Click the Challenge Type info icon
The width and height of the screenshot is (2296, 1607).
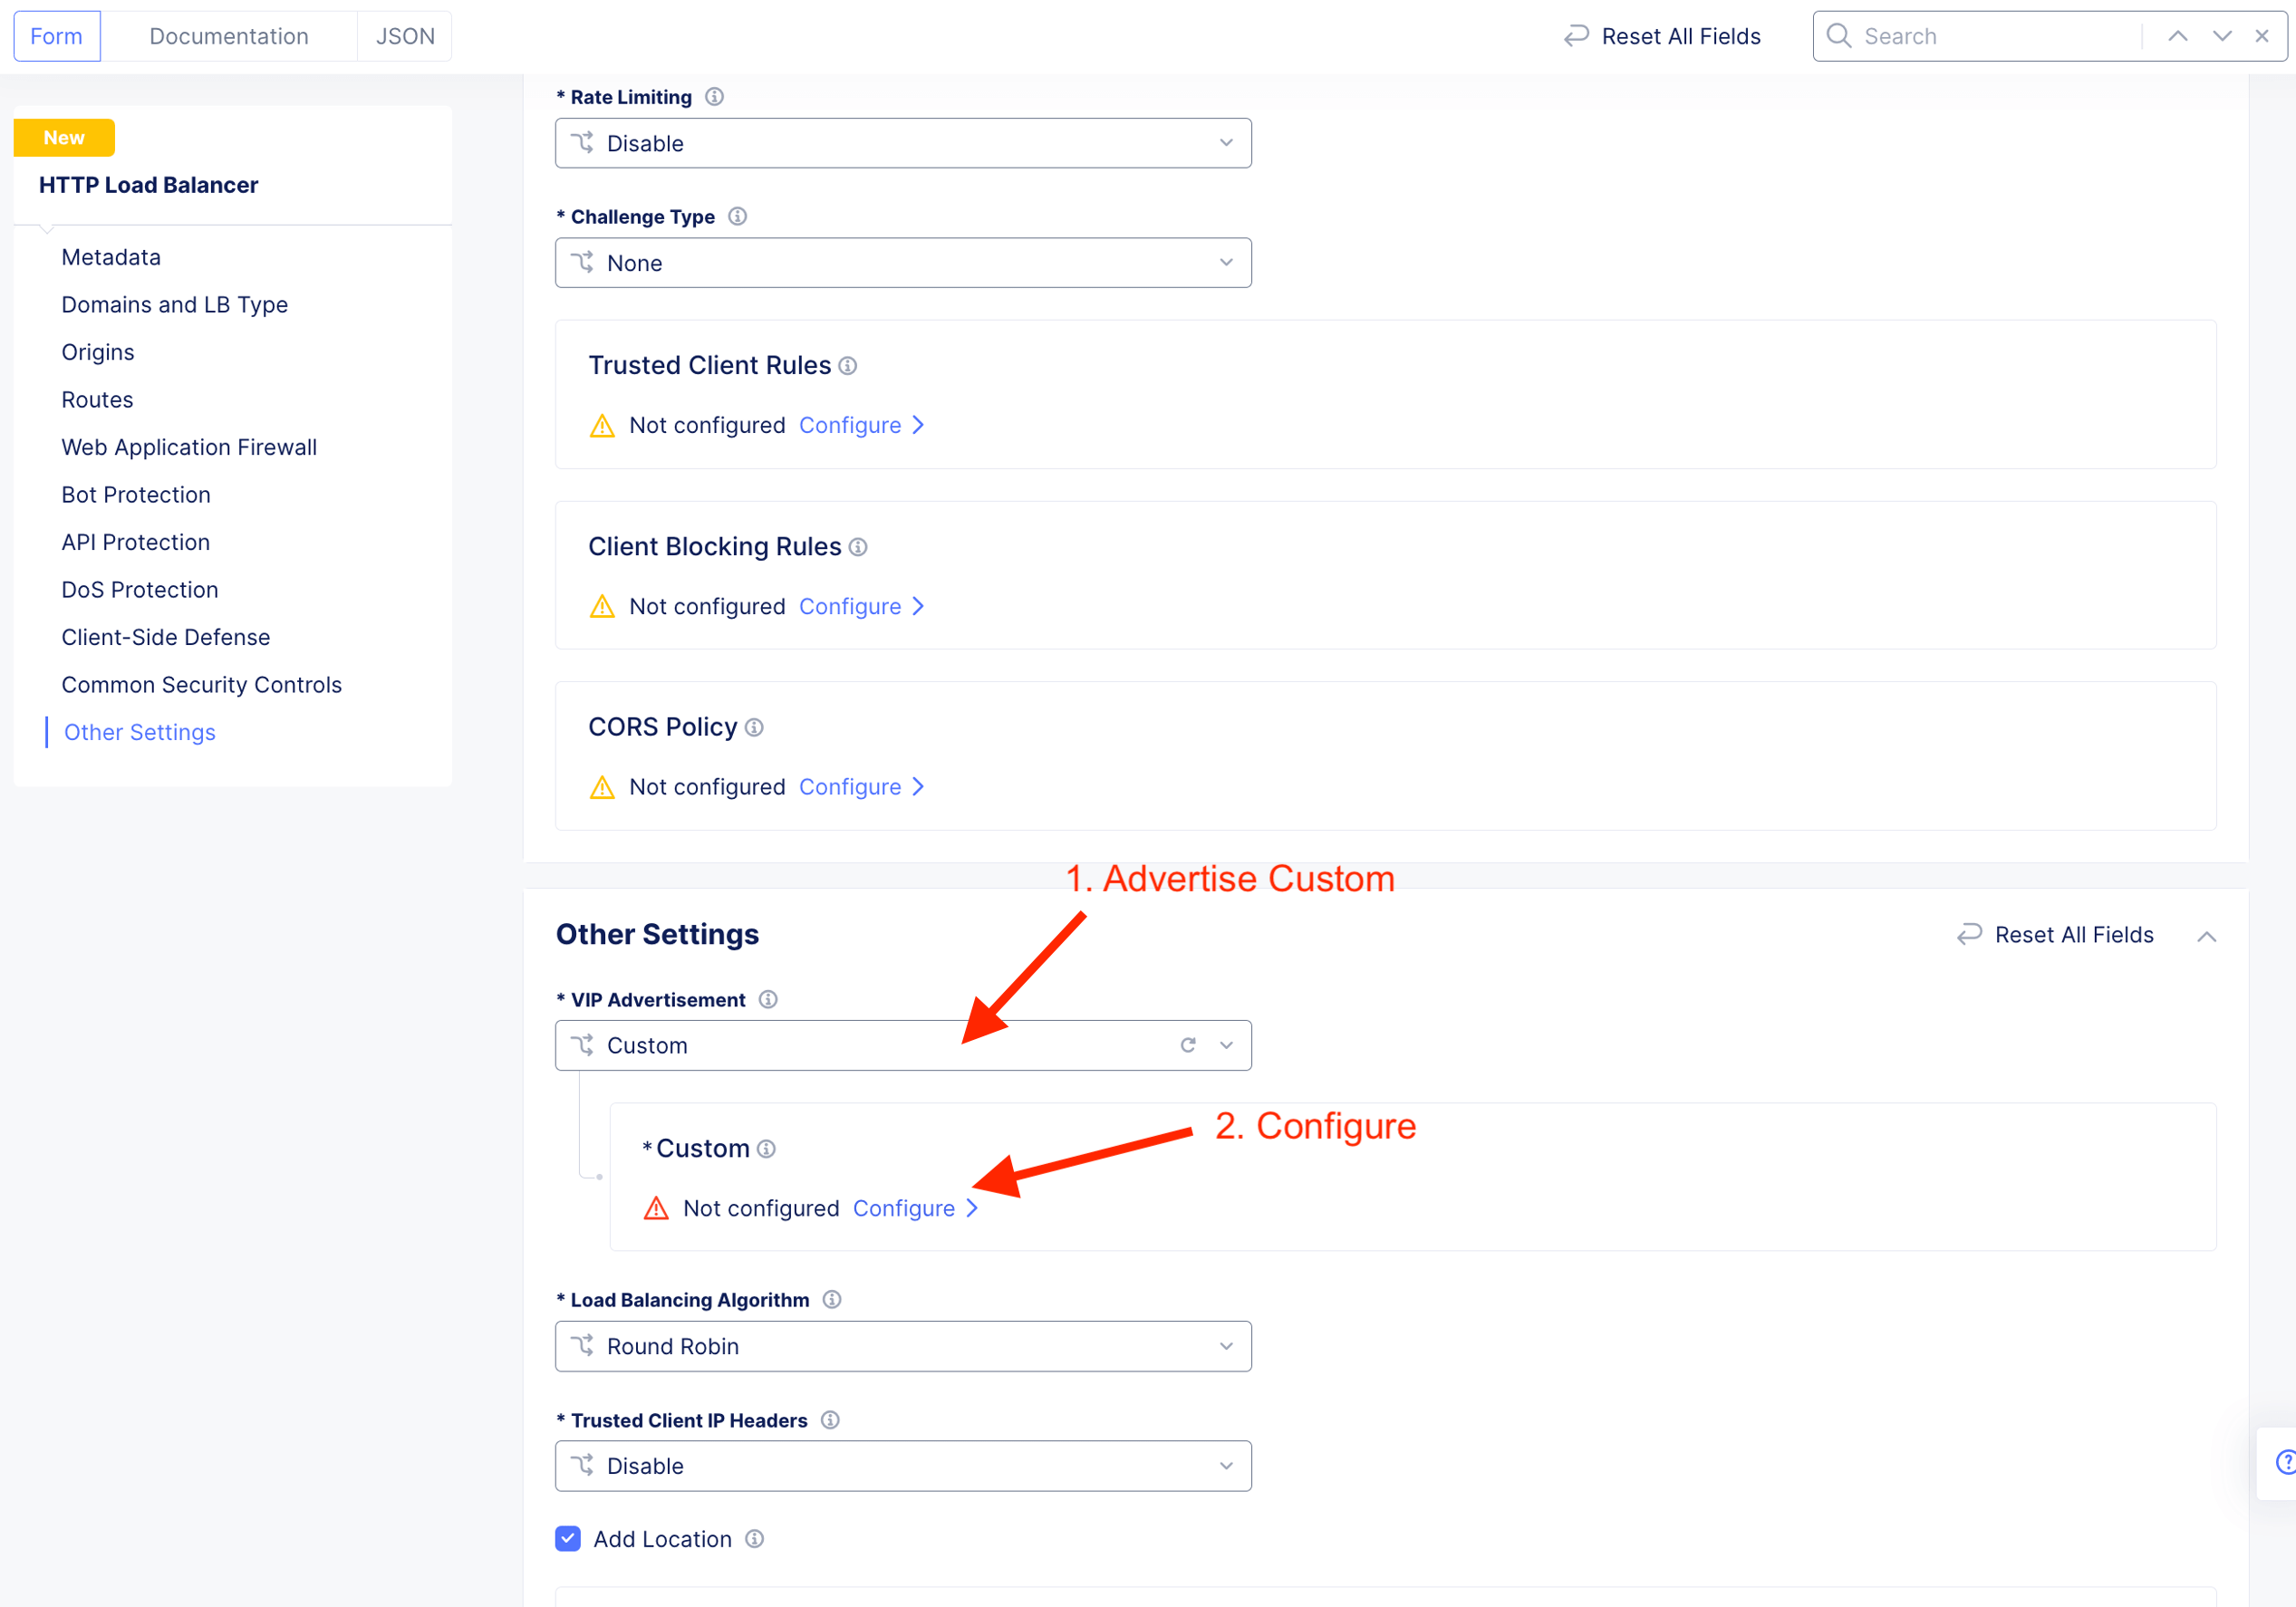click(737, 216)
